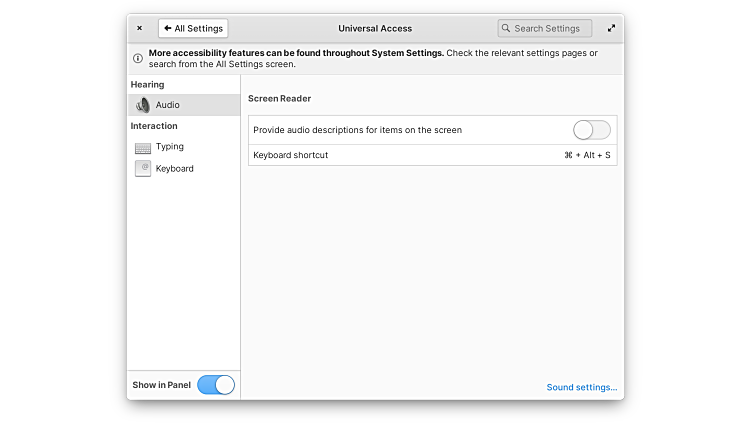The height and width of the screenshot is (423, 752).
Task: Click the speaker icon beside Audio
Action: [x=143, y=105]
